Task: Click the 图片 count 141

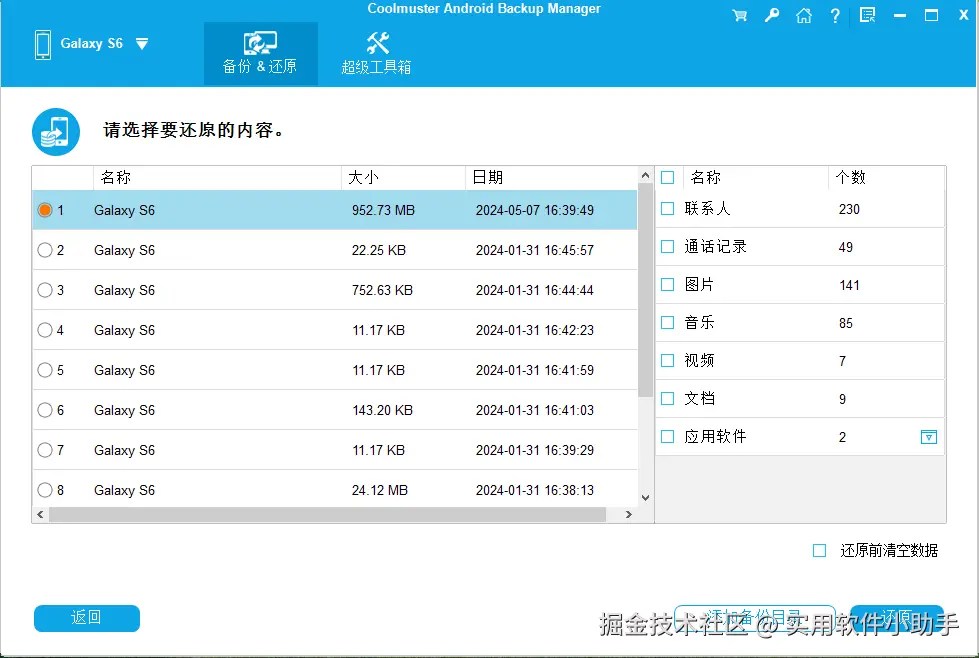Action: click(849, 285)
